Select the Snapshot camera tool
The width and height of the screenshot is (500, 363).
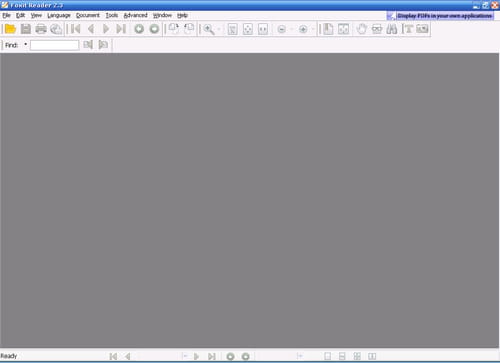pyautogui.click(x=422, y=29)
